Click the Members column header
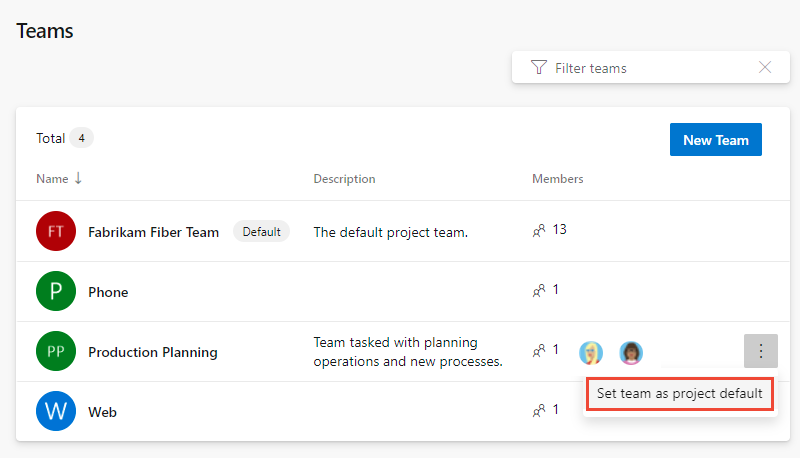 (x=557, y=179)
